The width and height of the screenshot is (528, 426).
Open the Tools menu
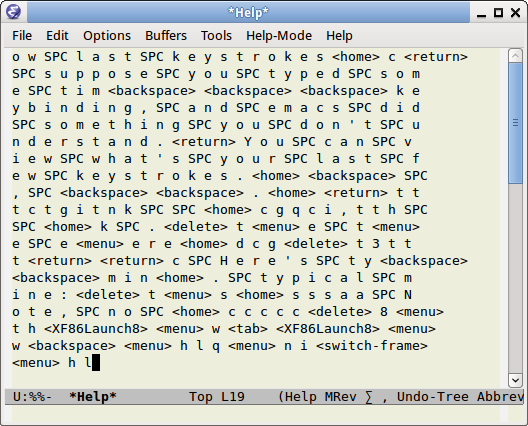click(x=216, y=36)
